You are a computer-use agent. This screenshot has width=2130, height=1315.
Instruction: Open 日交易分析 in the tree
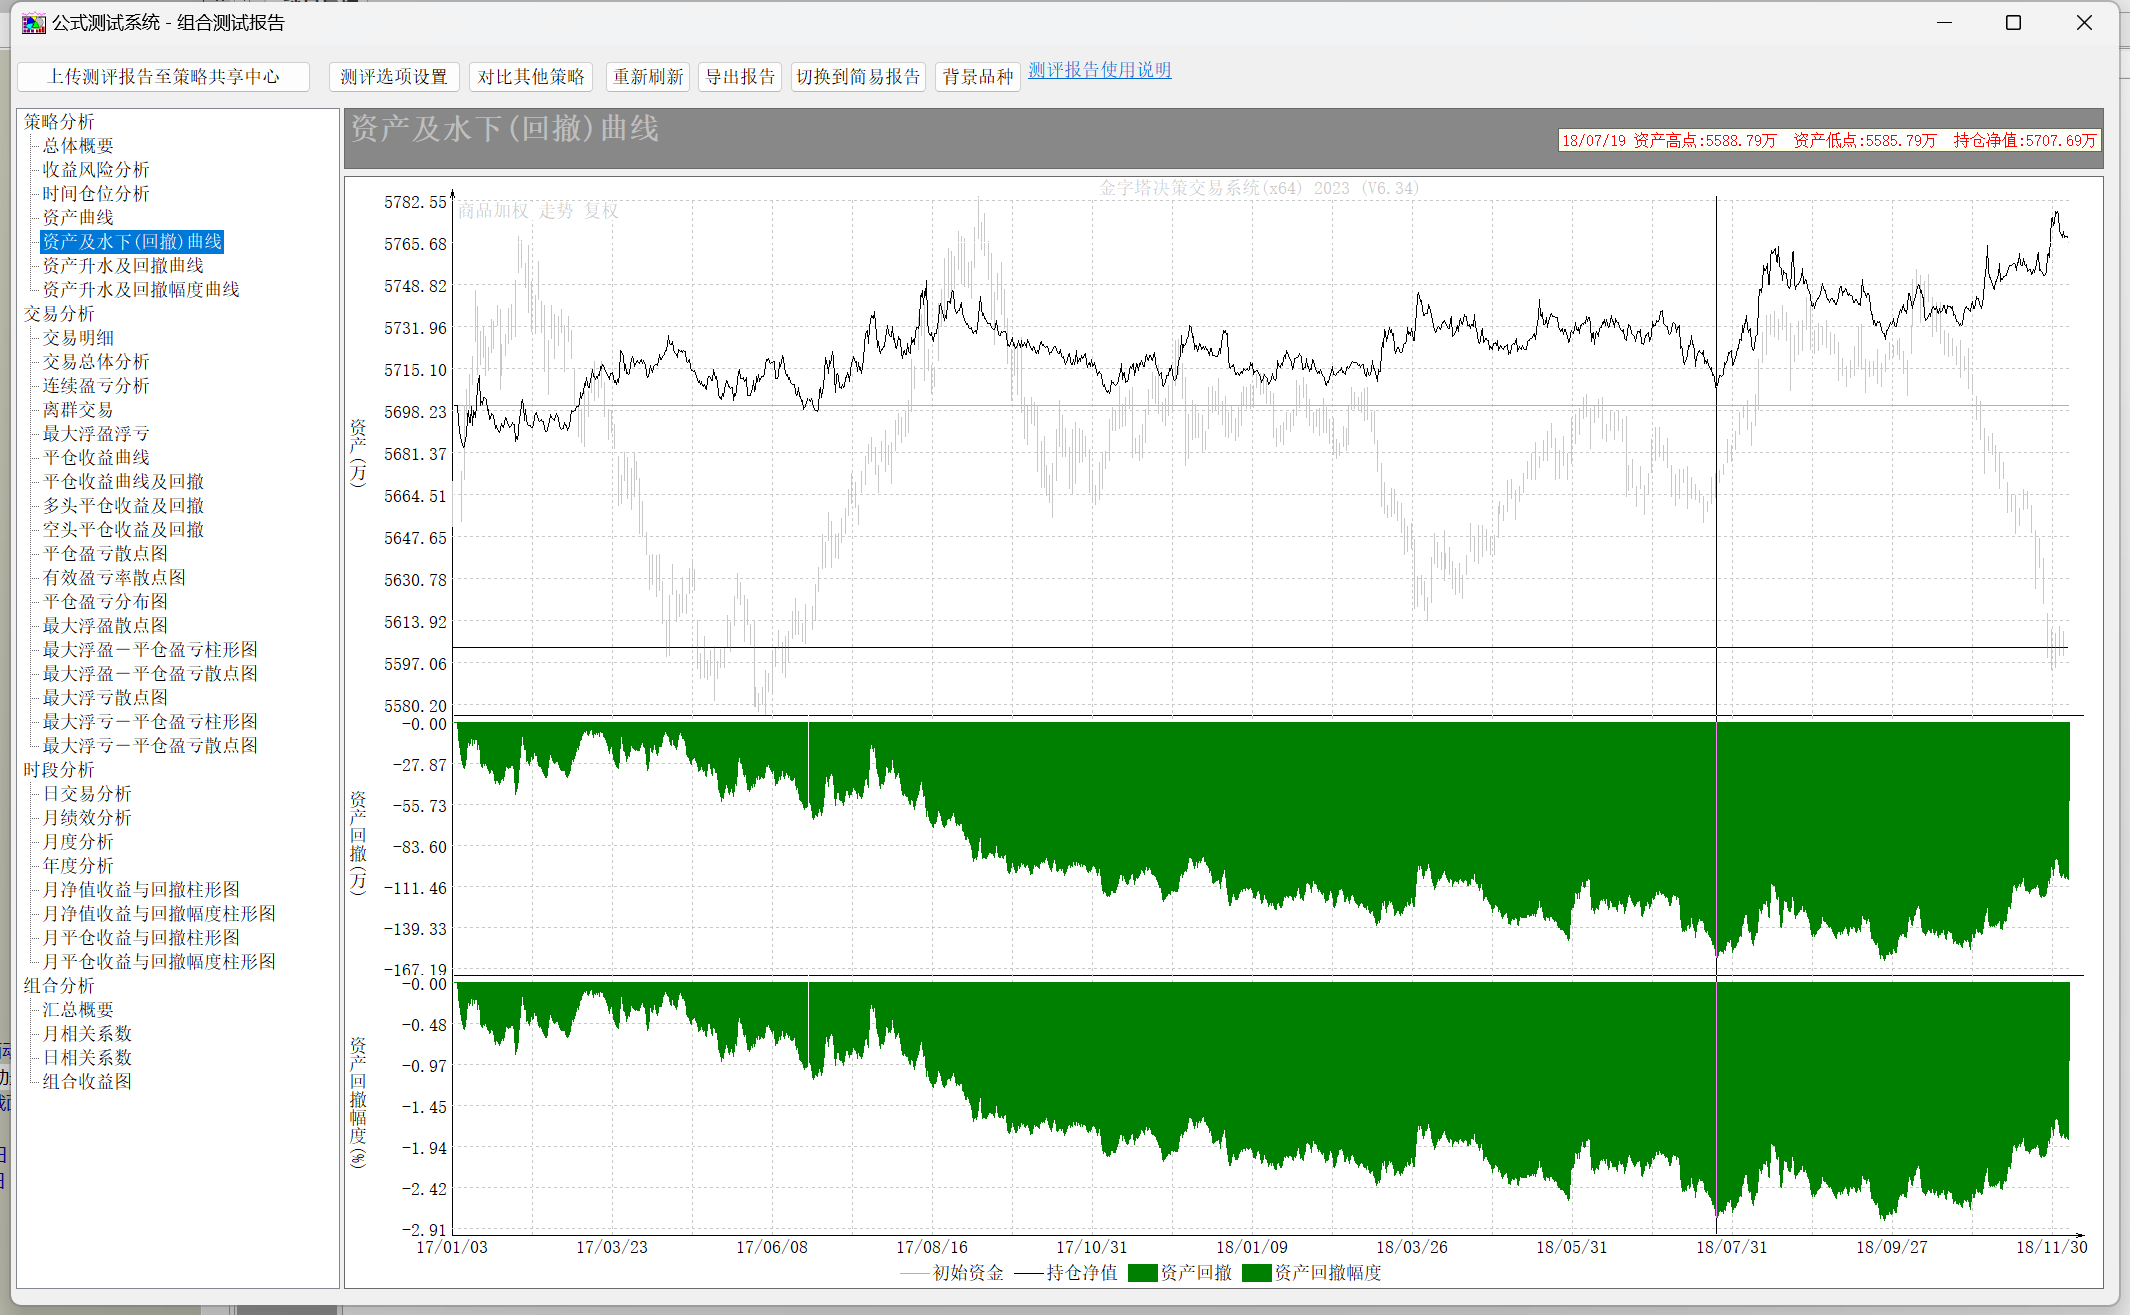[87, 793]
